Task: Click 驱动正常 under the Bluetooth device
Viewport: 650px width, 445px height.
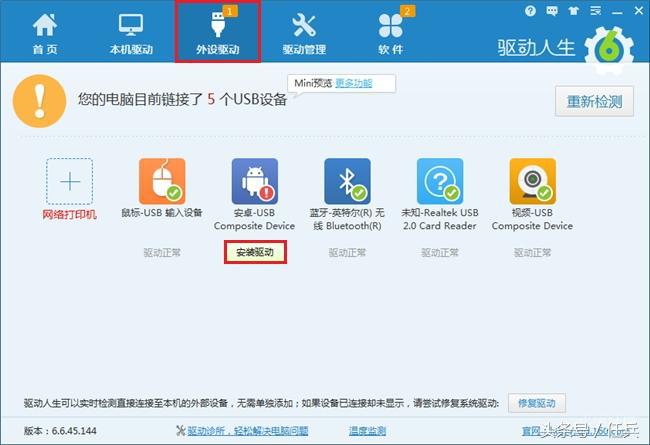Action: (347, 253)
